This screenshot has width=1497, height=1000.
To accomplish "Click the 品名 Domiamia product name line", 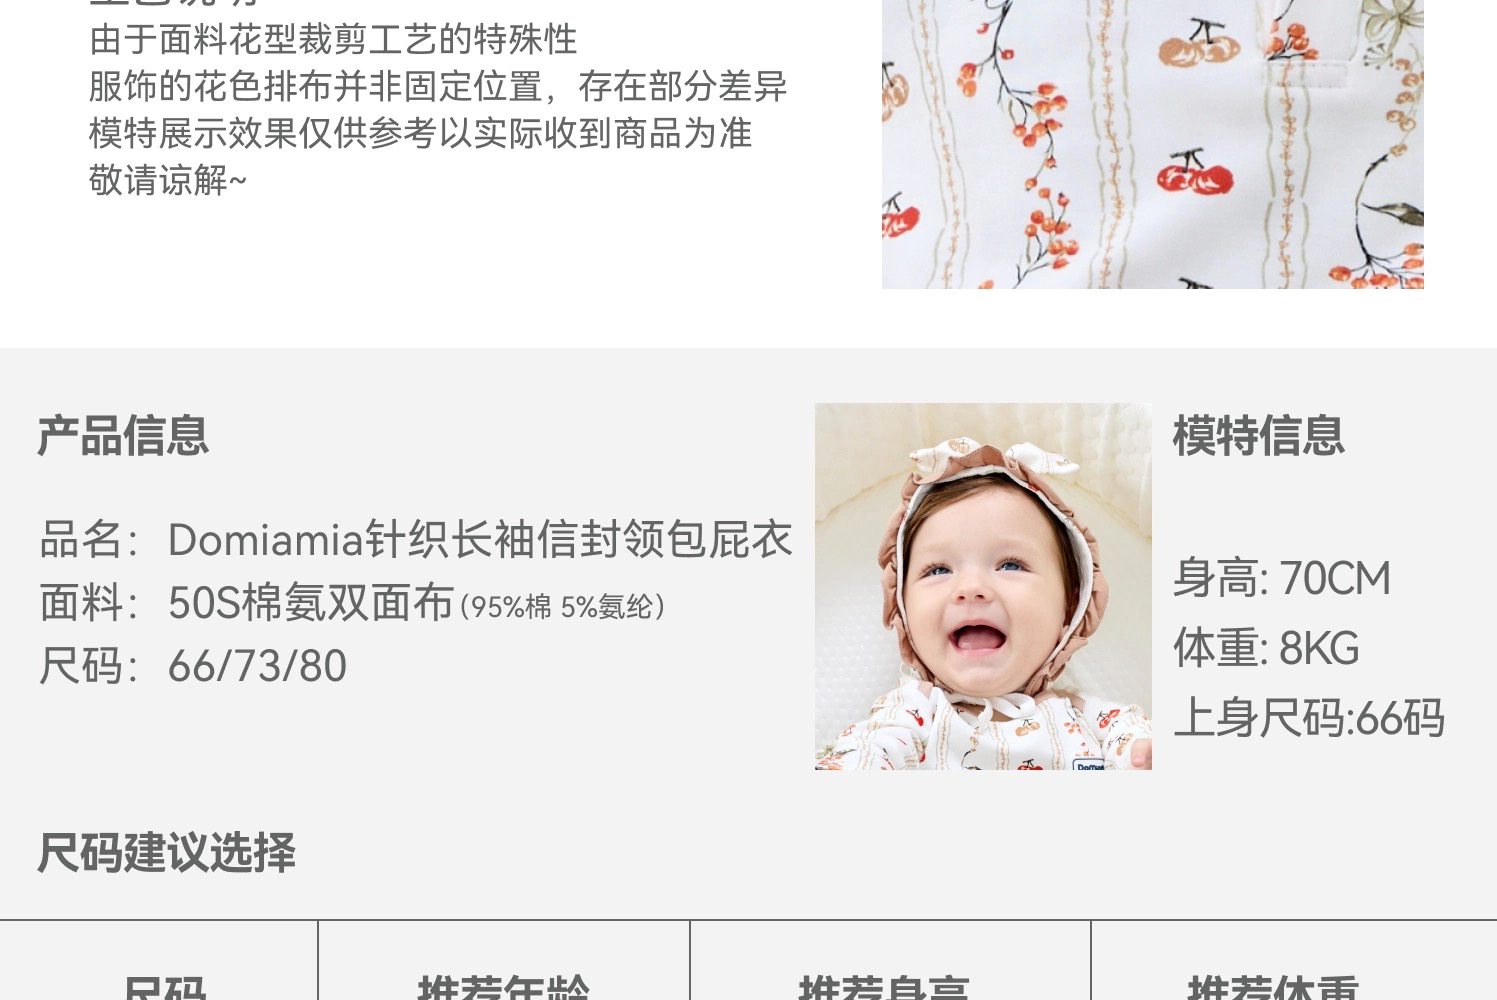I will tap(416, 540).
